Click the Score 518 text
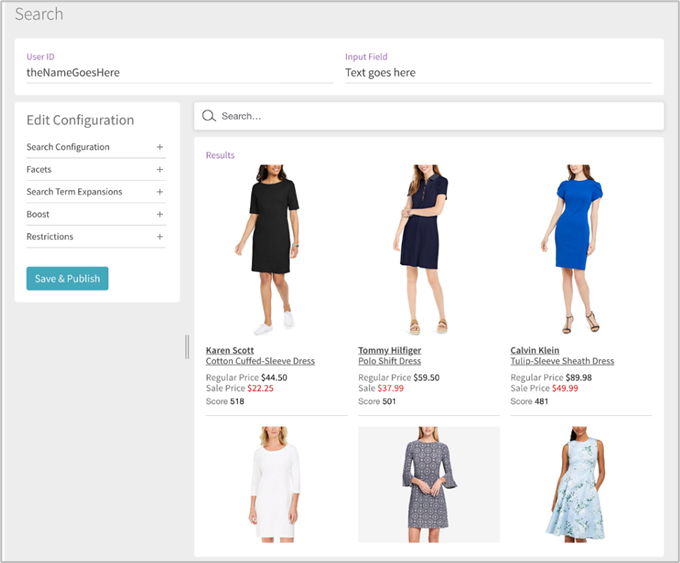The width and height of the screenshot is (680, 563). click(x=225, y=401)
